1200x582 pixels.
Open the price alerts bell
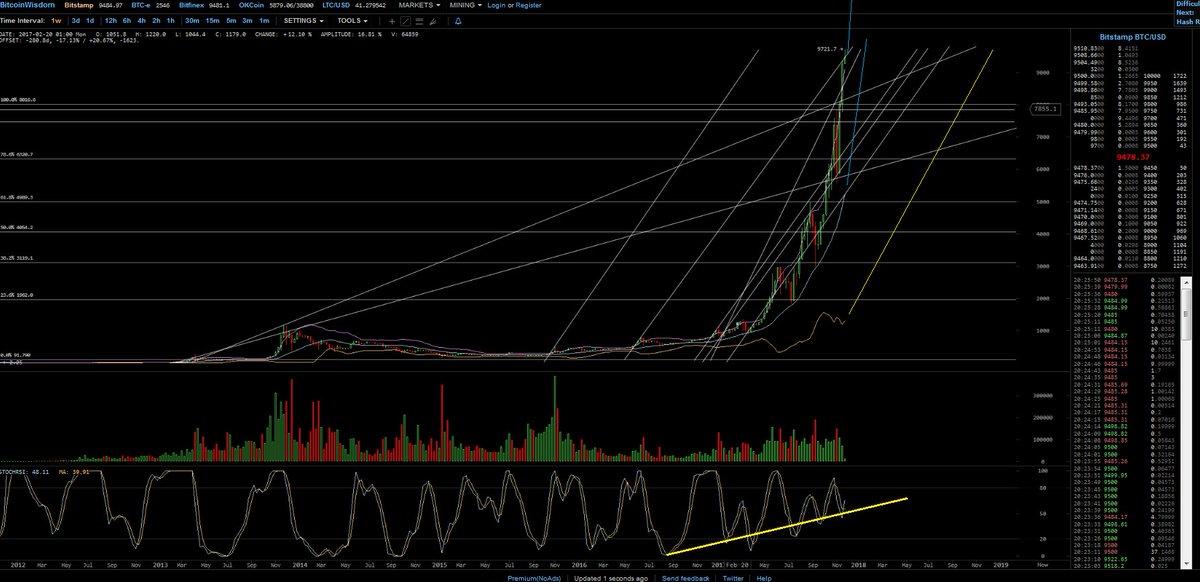pyautogui.click(x=457, y=21)
